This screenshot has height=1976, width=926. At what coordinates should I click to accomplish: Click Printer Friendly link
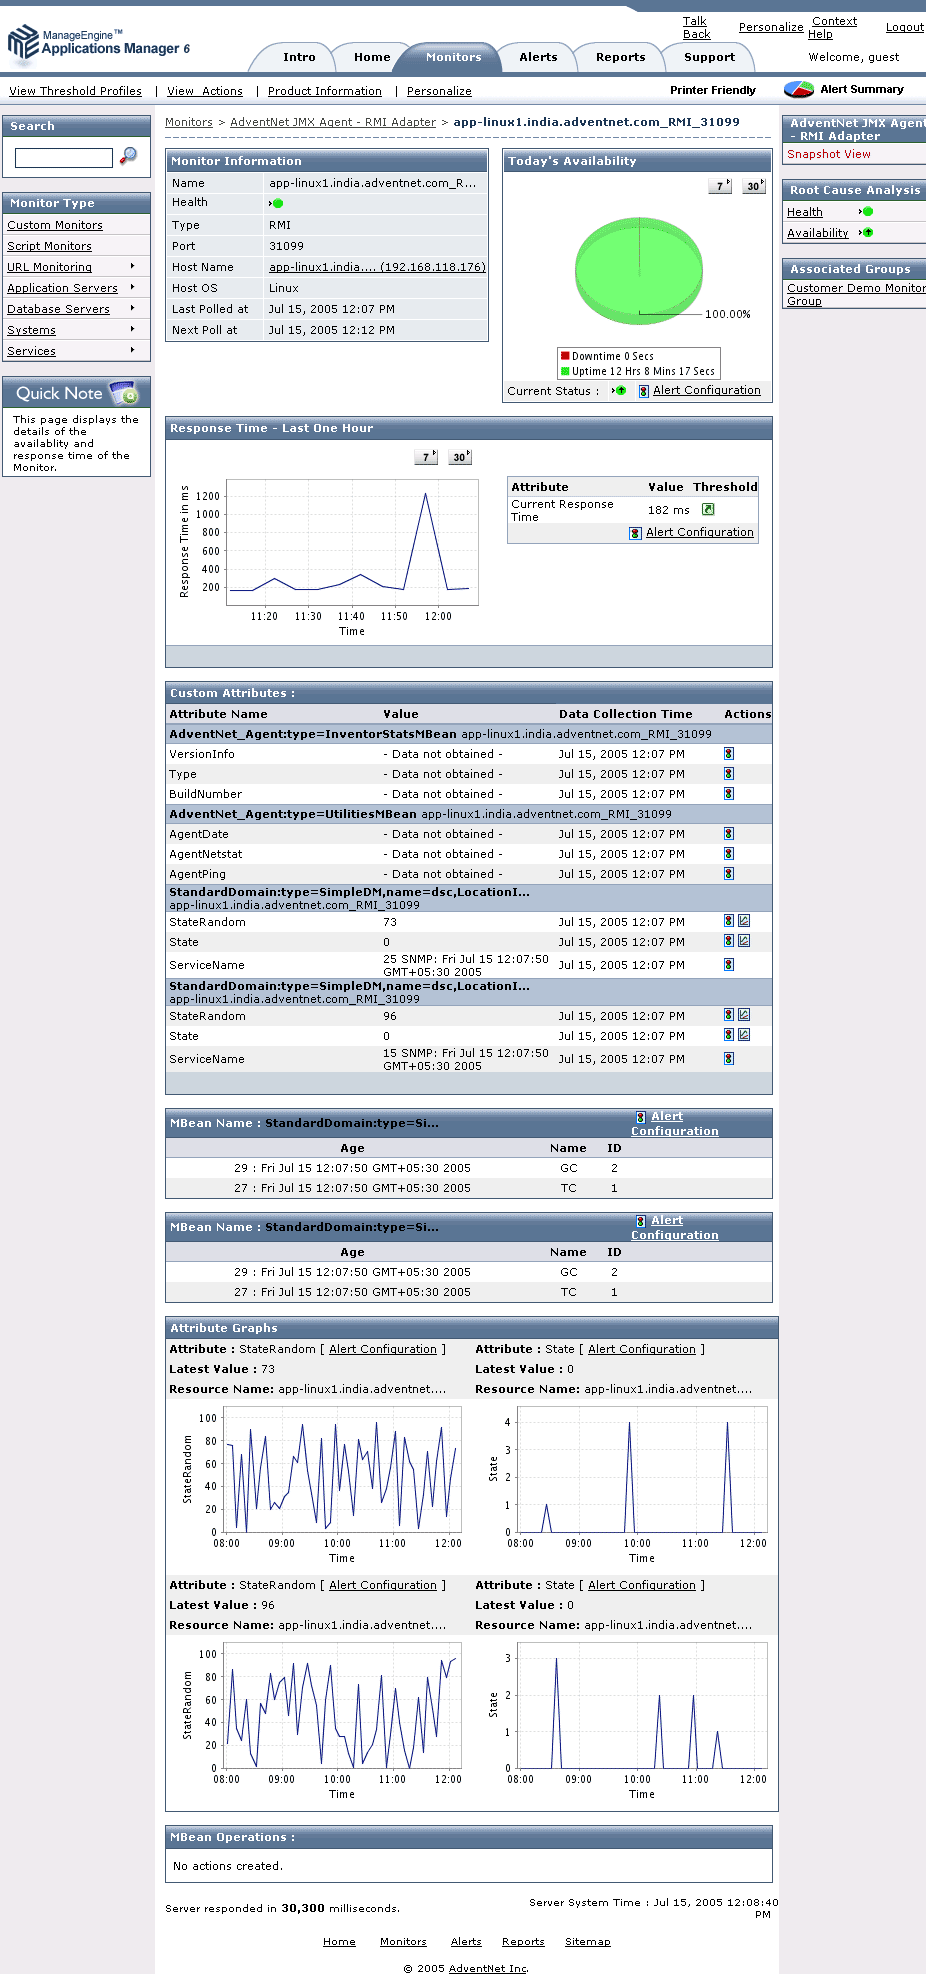coord(713,90)
